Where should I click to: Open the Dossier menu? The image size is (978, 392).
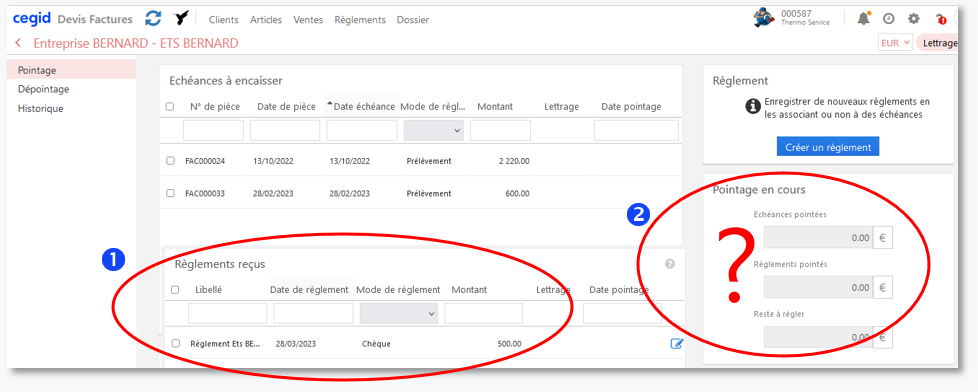(x=413, y=19)
